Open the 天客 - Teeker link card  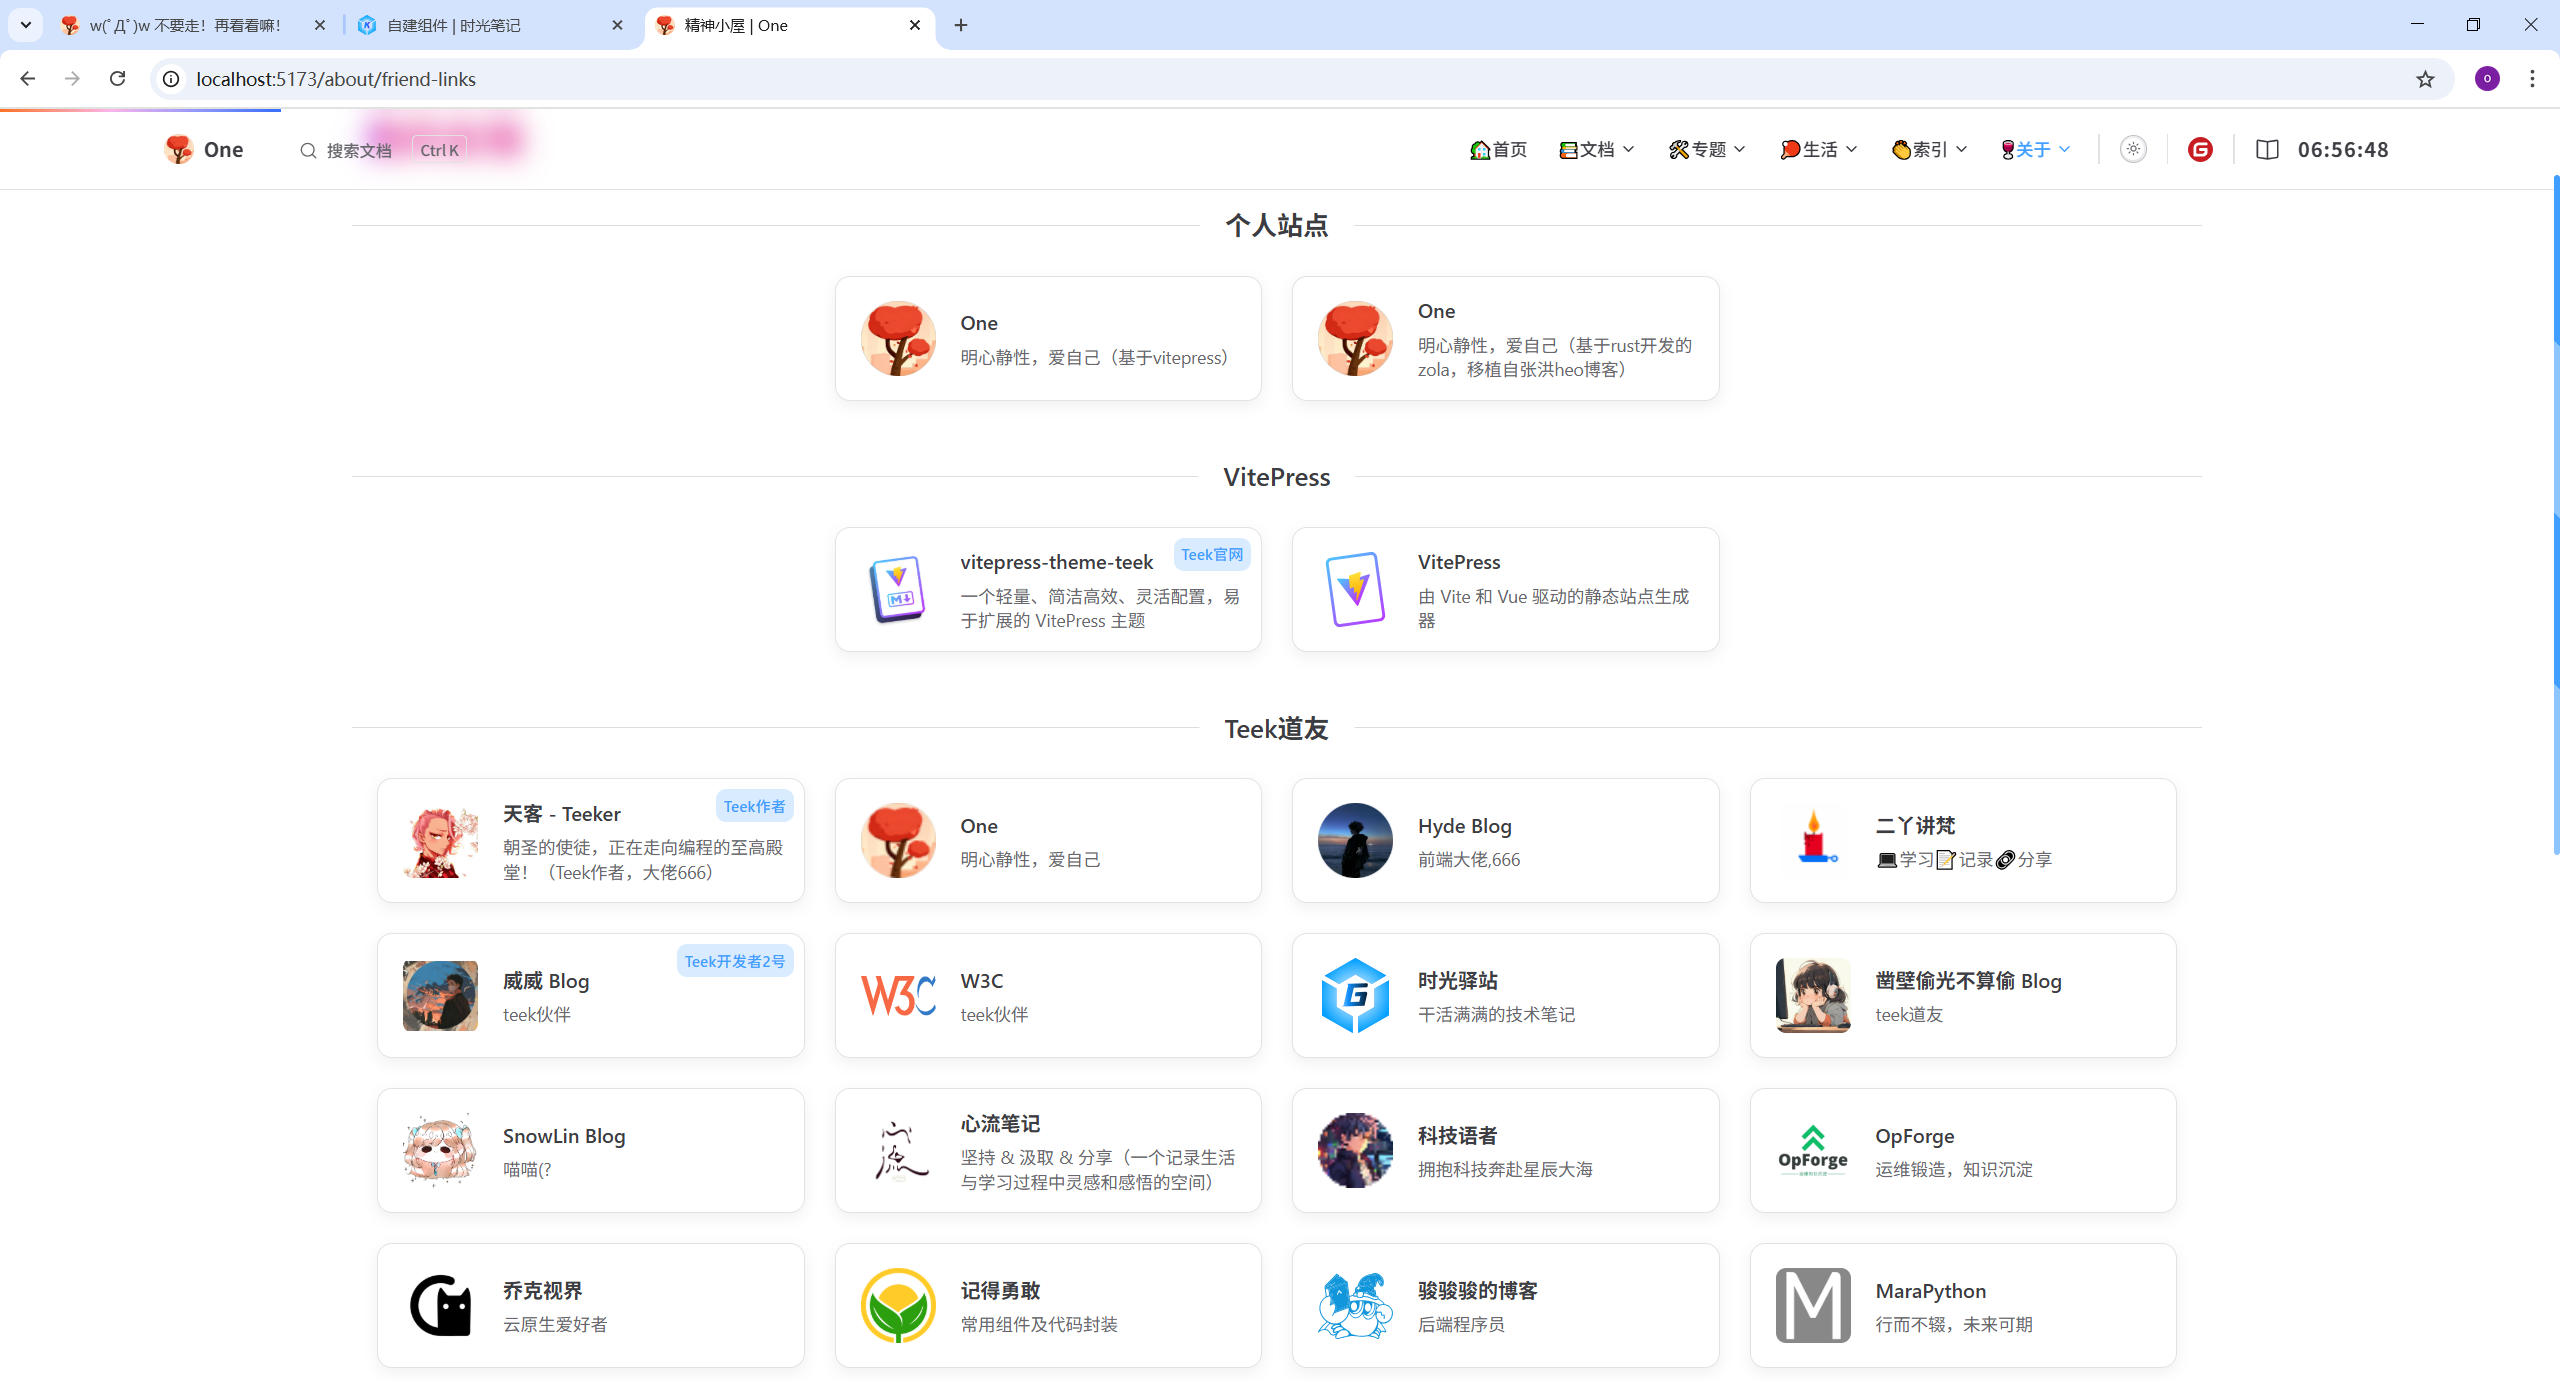point(590,840)
